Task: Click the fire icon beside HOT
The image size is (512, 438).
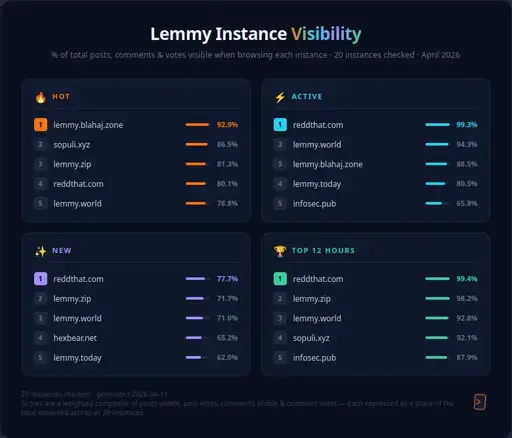Action: pos(41,97)
